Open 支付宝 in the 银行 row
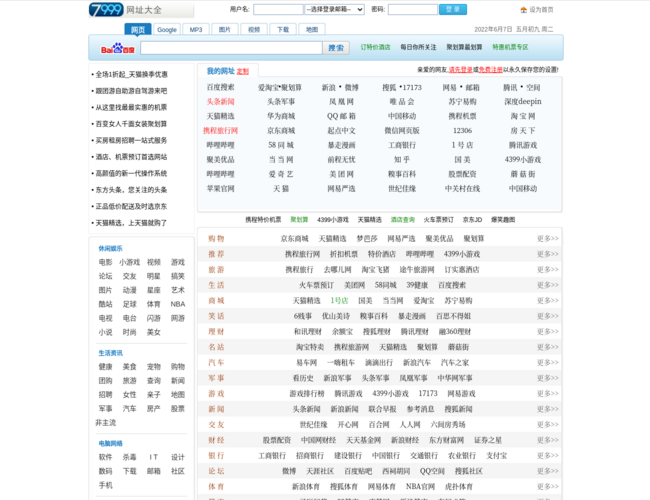The image size is (650, 500). click(496, 455)
